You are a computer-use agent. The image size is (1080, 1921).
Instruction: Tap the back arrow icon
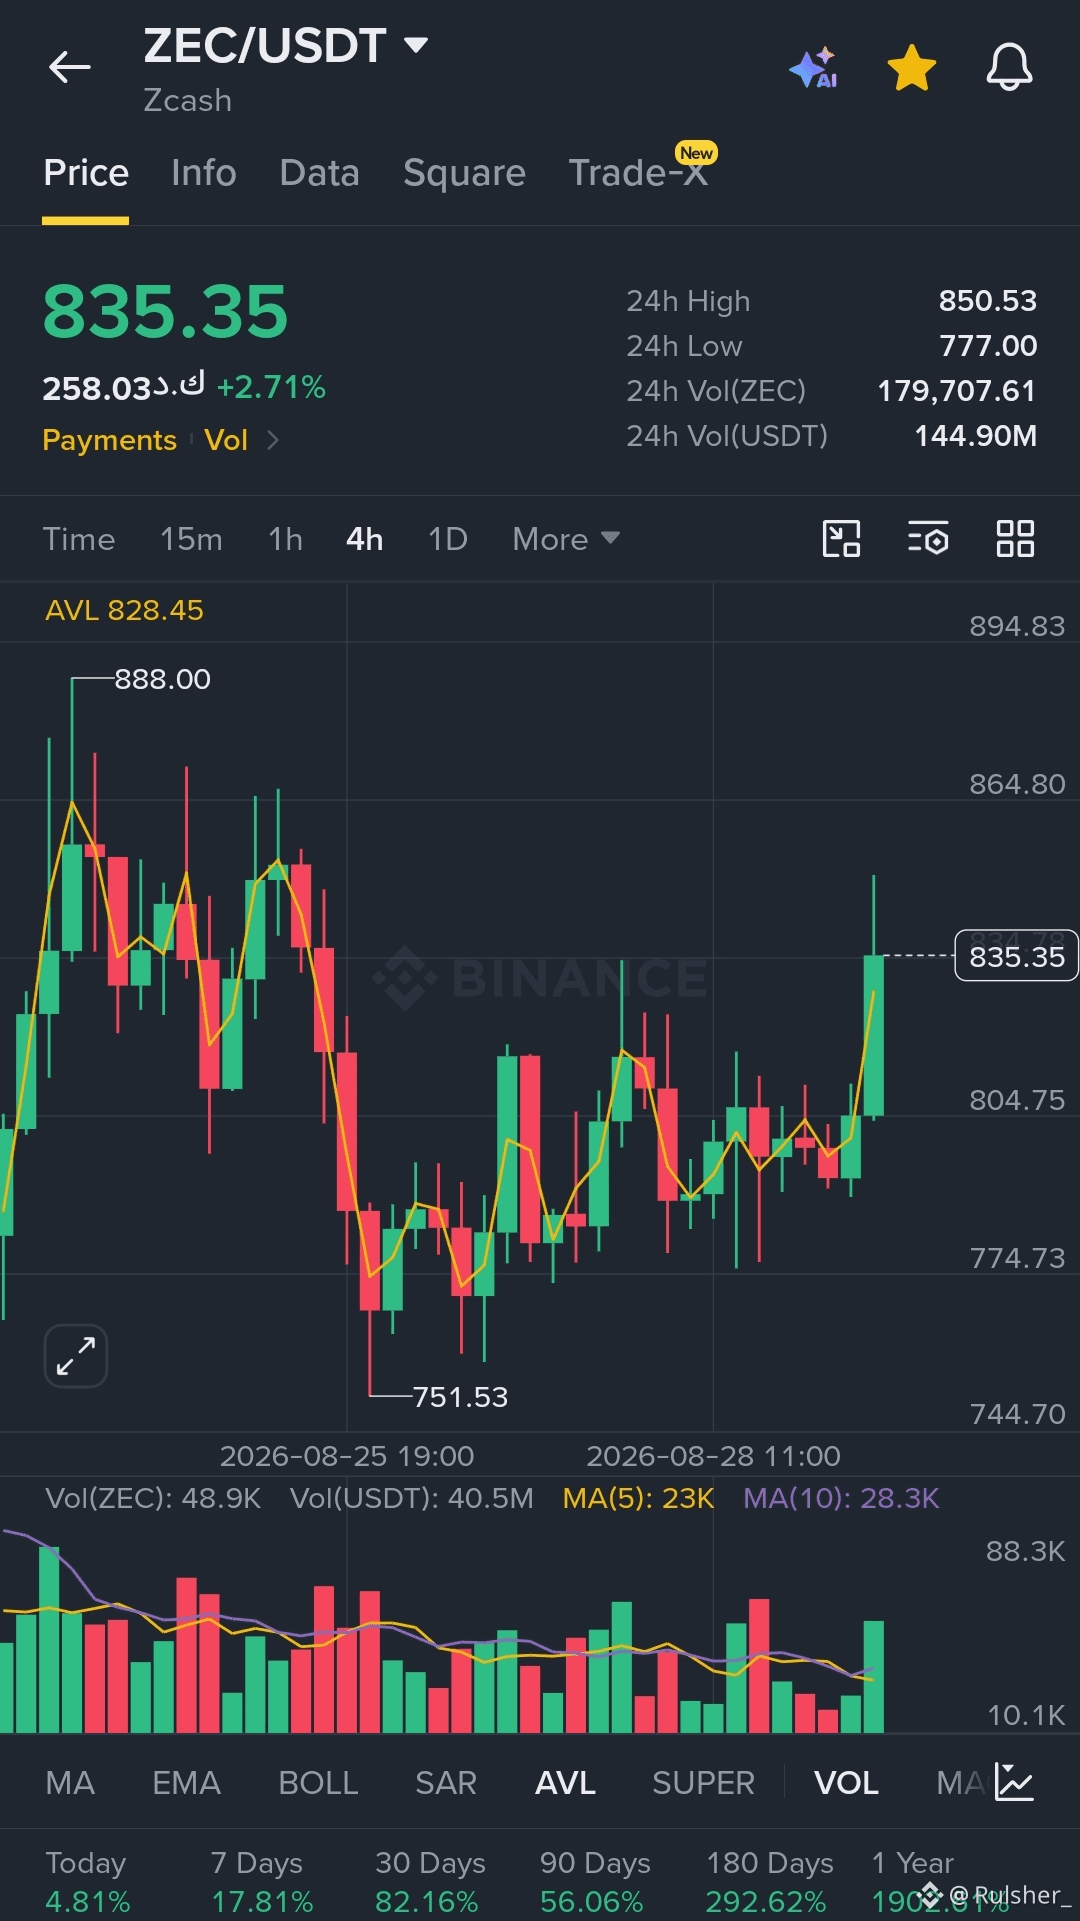[69, 67]
